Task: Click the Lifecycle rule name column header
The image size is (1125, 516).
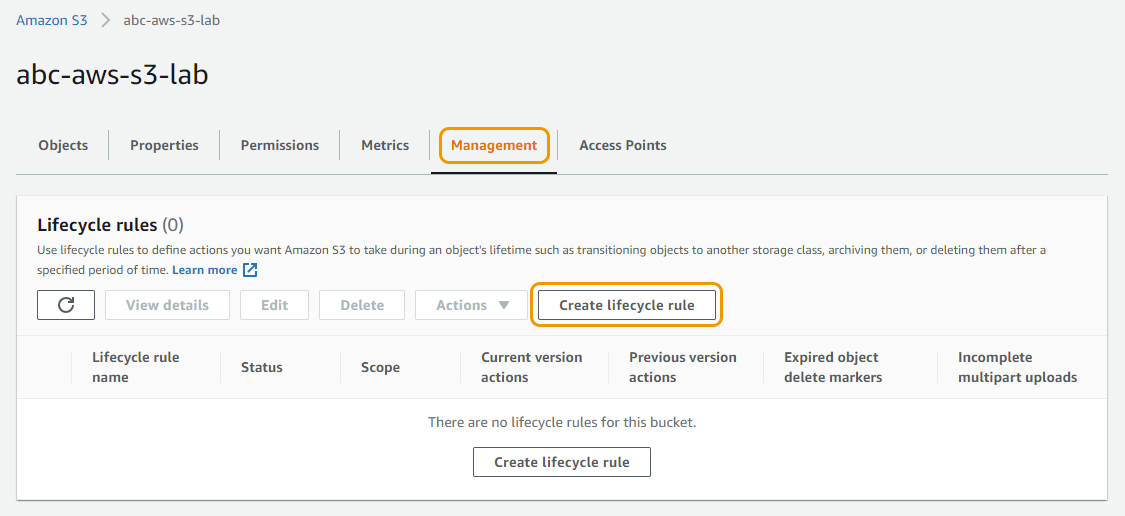Action: tap(136, 367)
